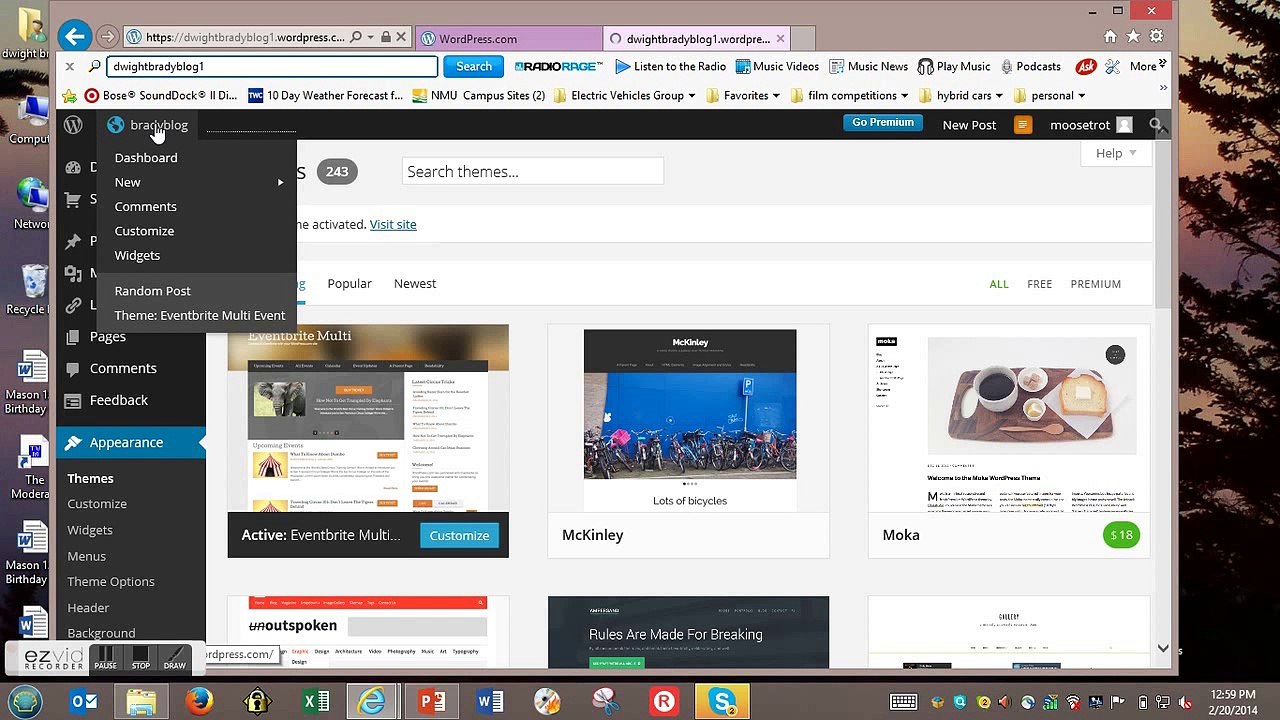
Task: Click the ezvid DRAW button
Action: point(174,658)
